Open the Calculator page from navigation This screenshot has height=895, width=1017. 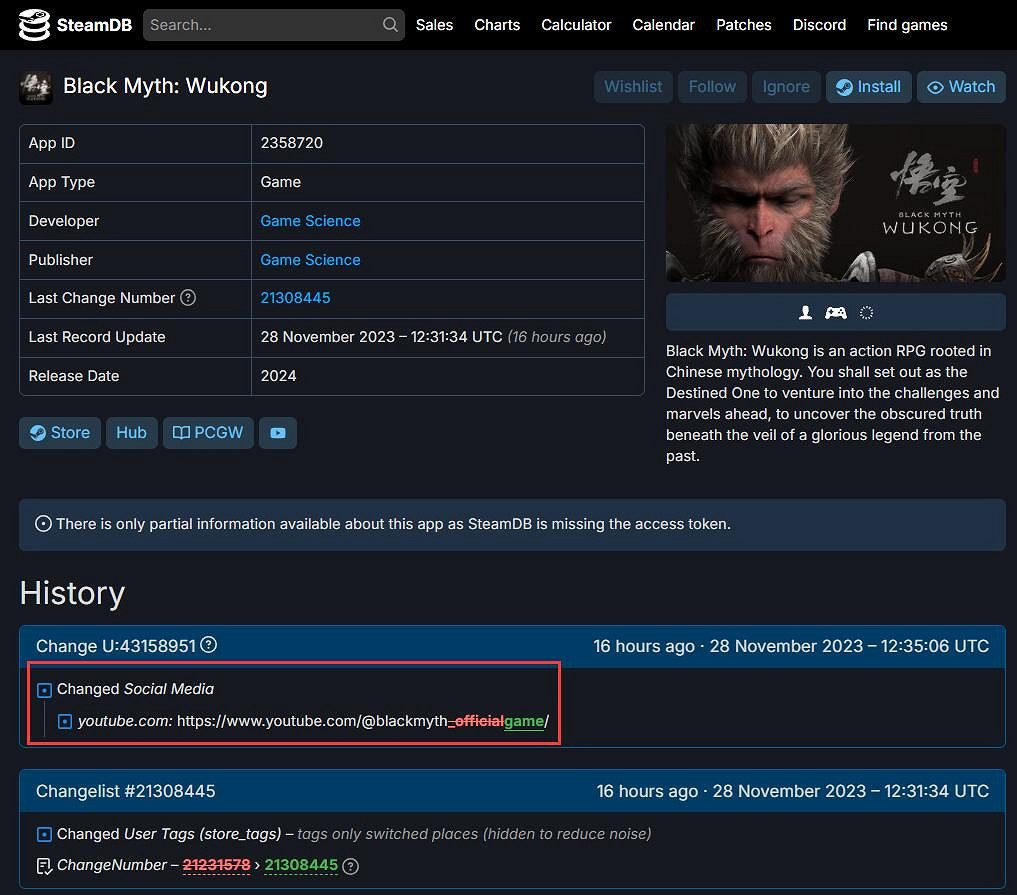coord(576,25)
